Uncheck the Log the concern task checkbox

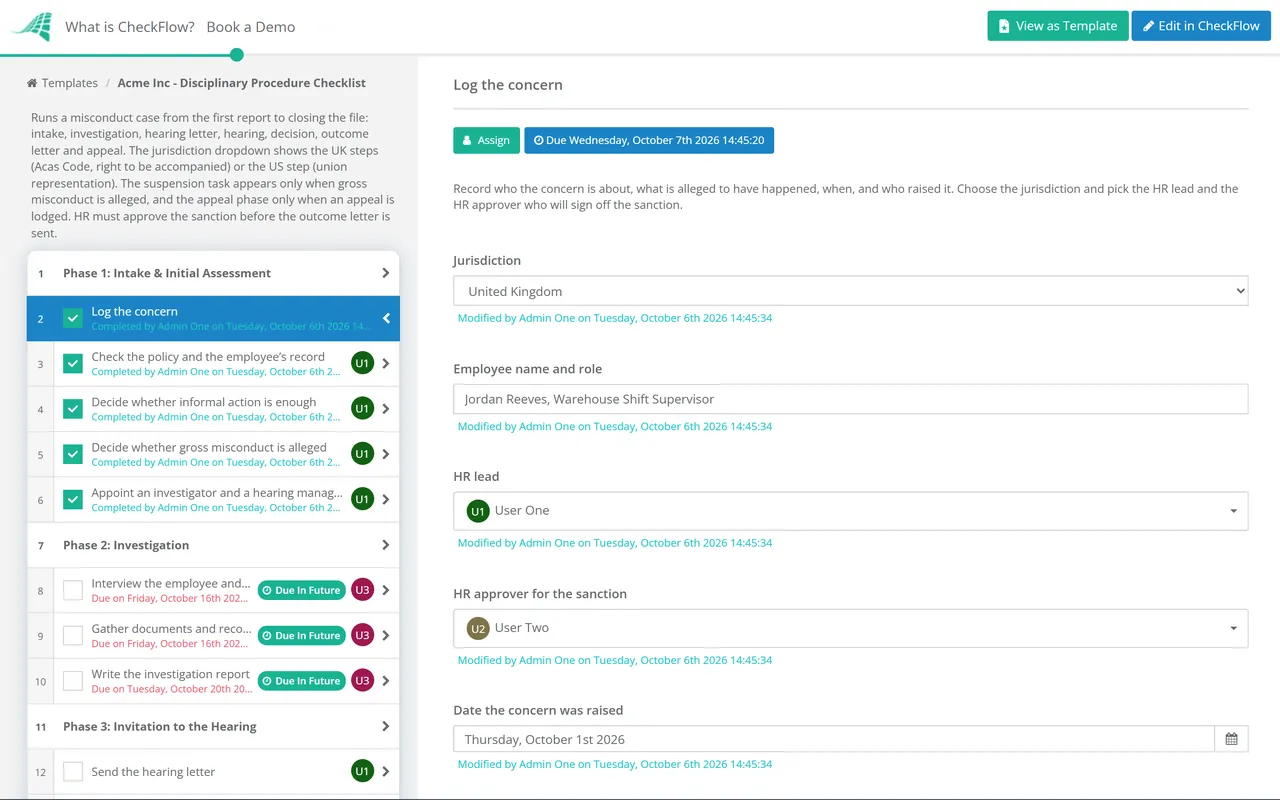click(x=73, y=319)
